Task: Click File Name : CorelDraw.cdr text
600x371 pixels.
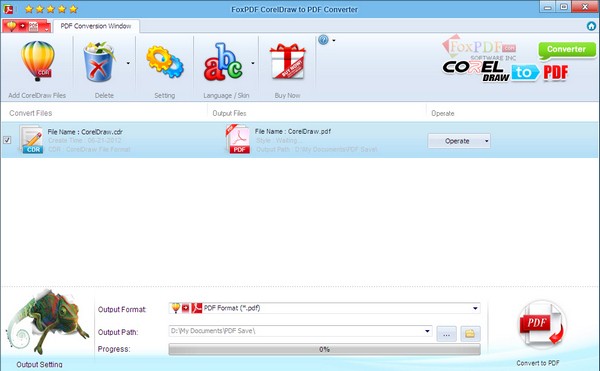Action: [85, 132]
